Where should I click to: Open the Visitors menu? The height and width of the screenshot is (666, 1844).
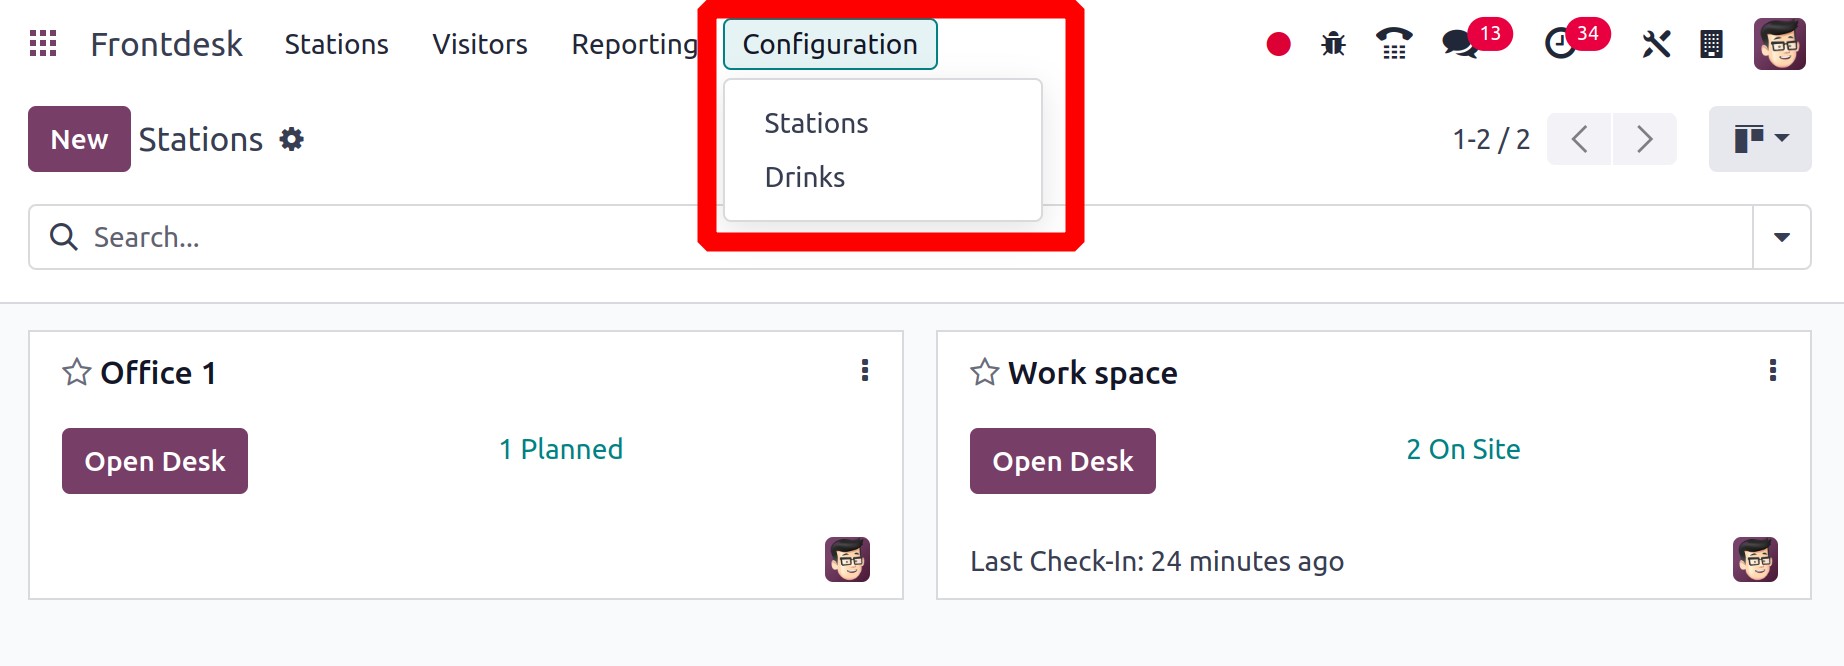(480, 44)
